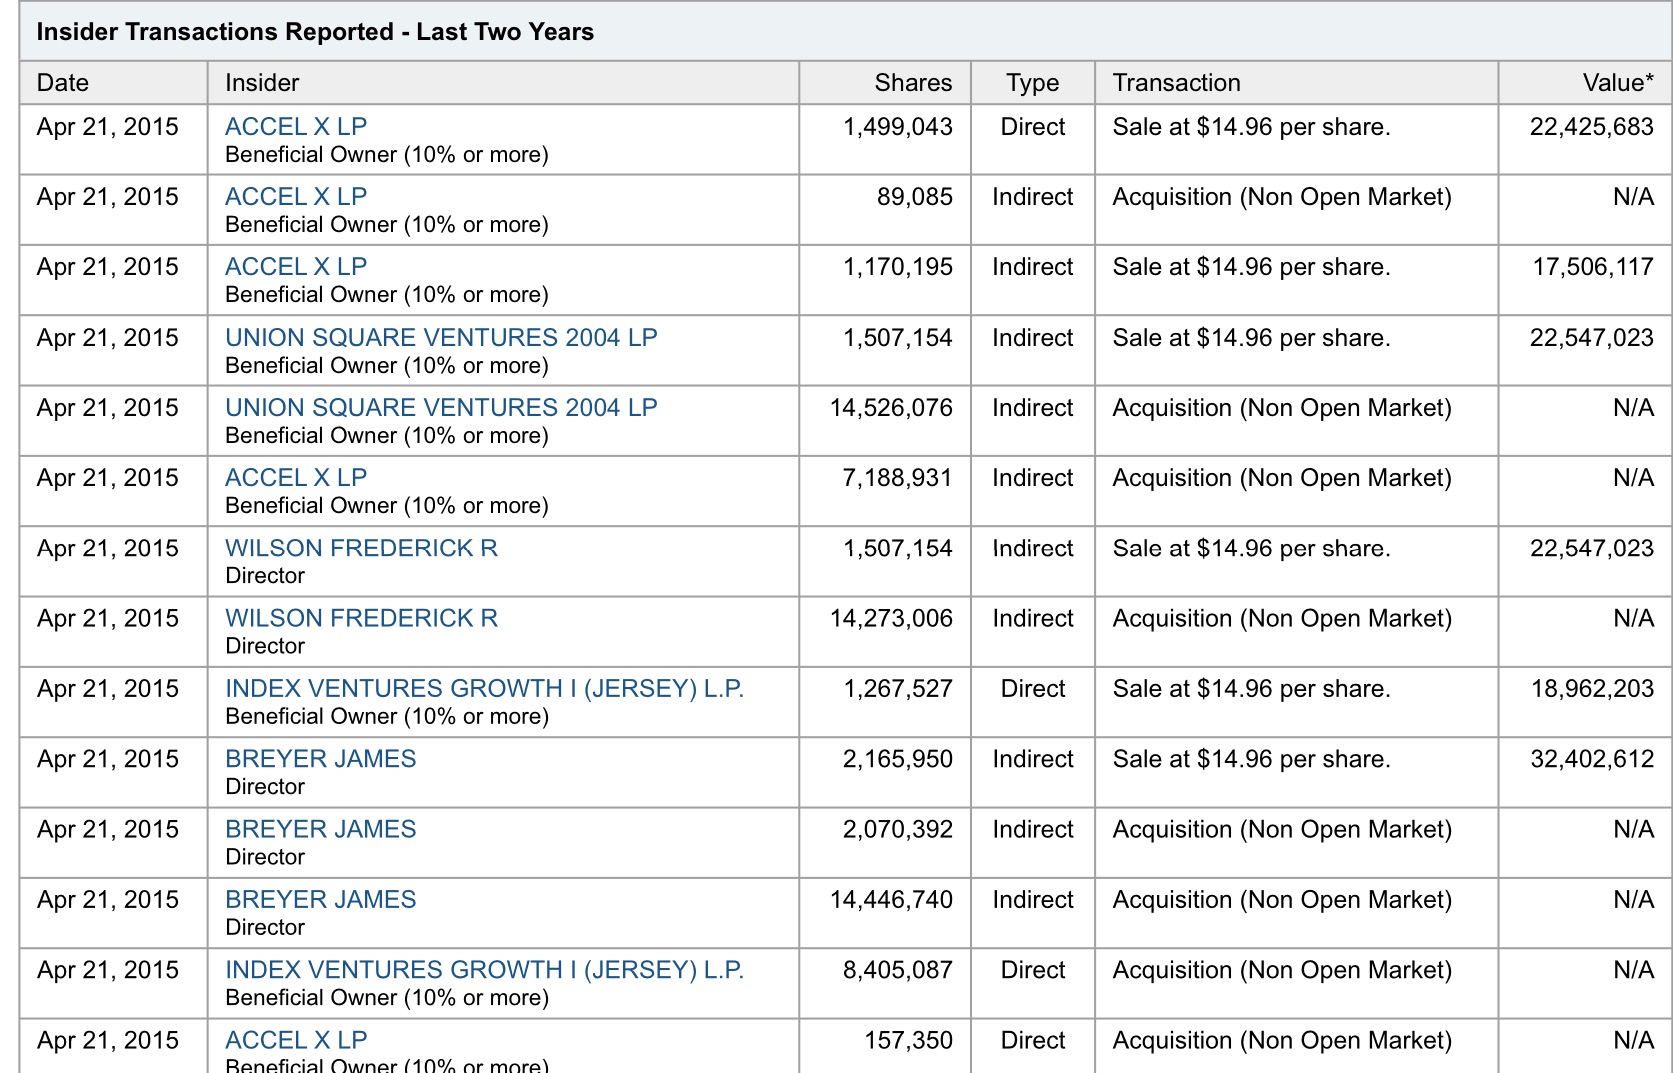Select Apr 21, 2015 date in 32,402,612 row

coord(107,759)
